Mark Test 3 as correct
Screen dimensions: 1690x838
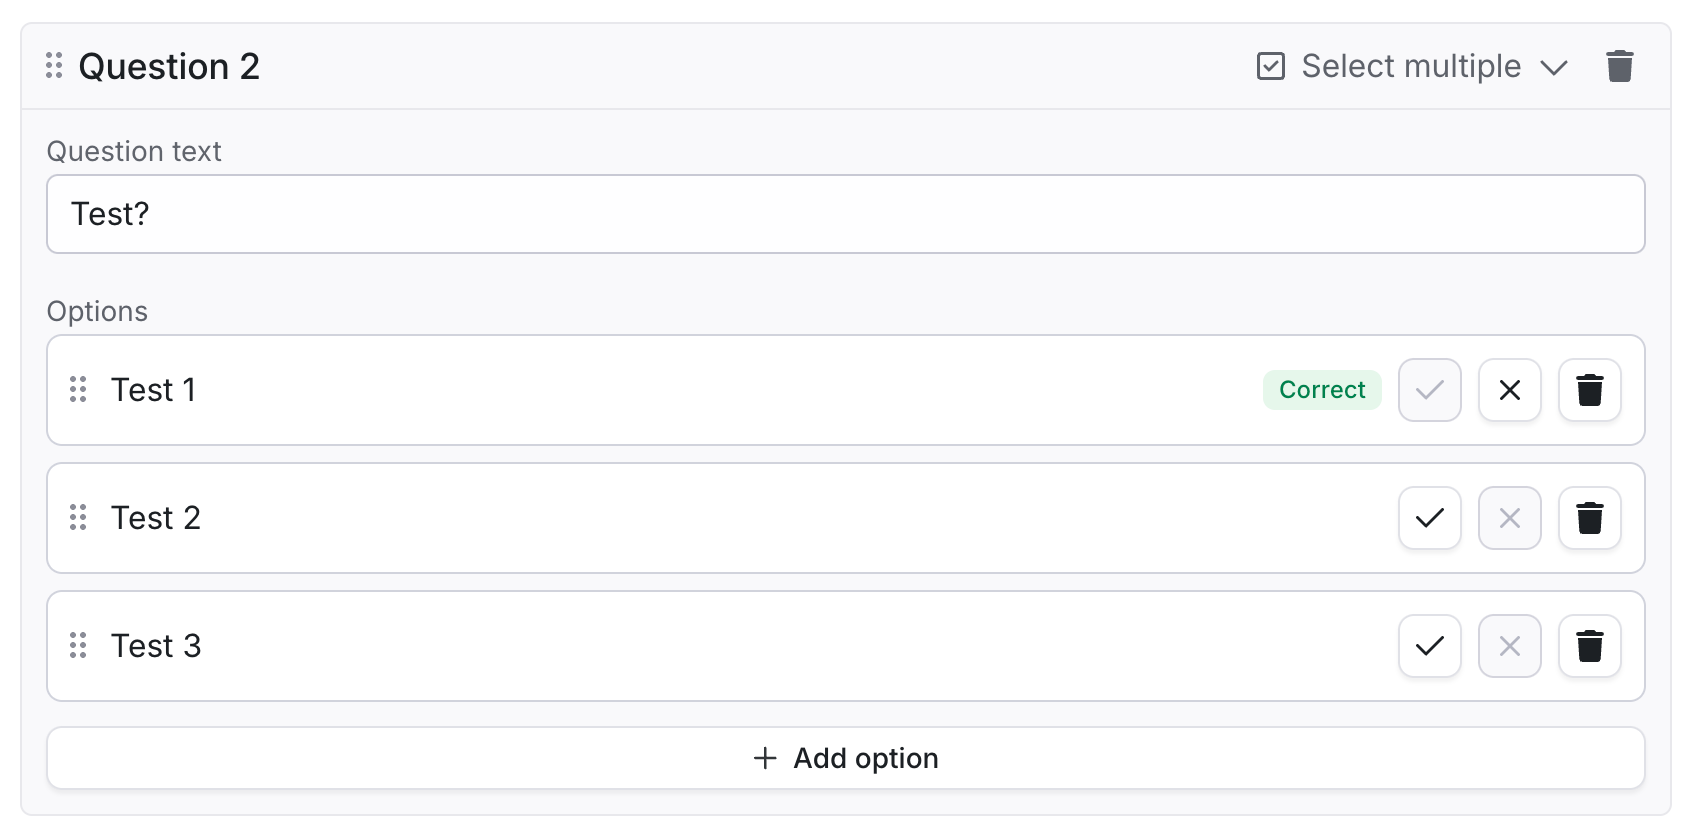1429,645
